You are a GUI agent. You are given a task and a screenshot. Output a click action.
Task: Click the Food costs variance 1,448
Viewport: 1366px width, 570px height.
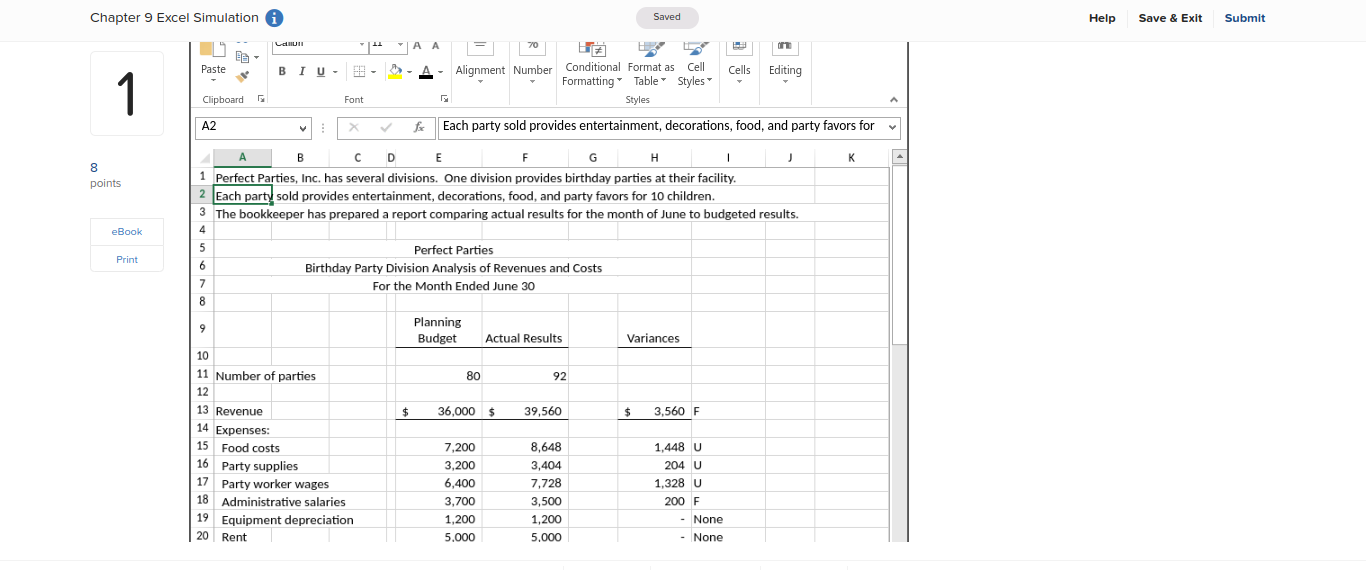[654, 448]
